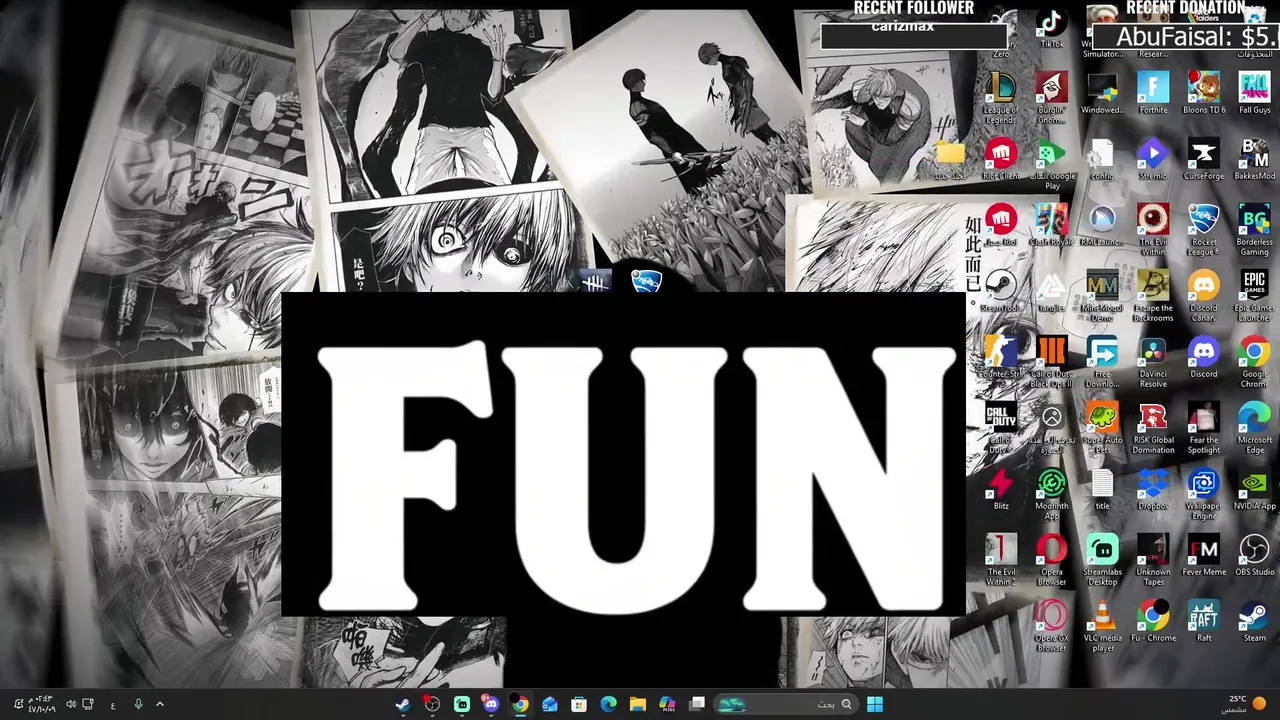Launch Epic Games Launcher shortcut

click(x=1254, y=296)
